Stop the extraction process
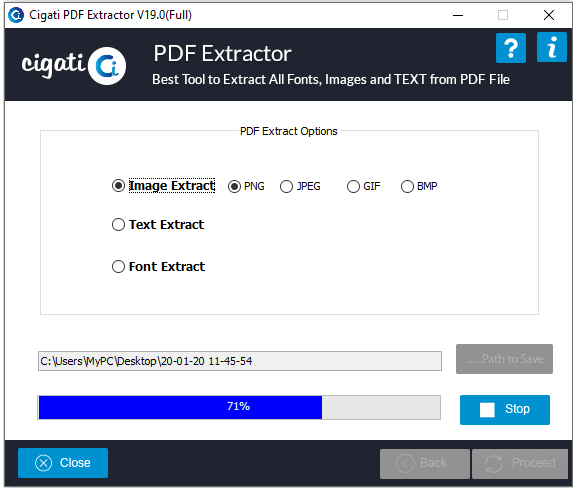576x488 pixels. point(505,410)
